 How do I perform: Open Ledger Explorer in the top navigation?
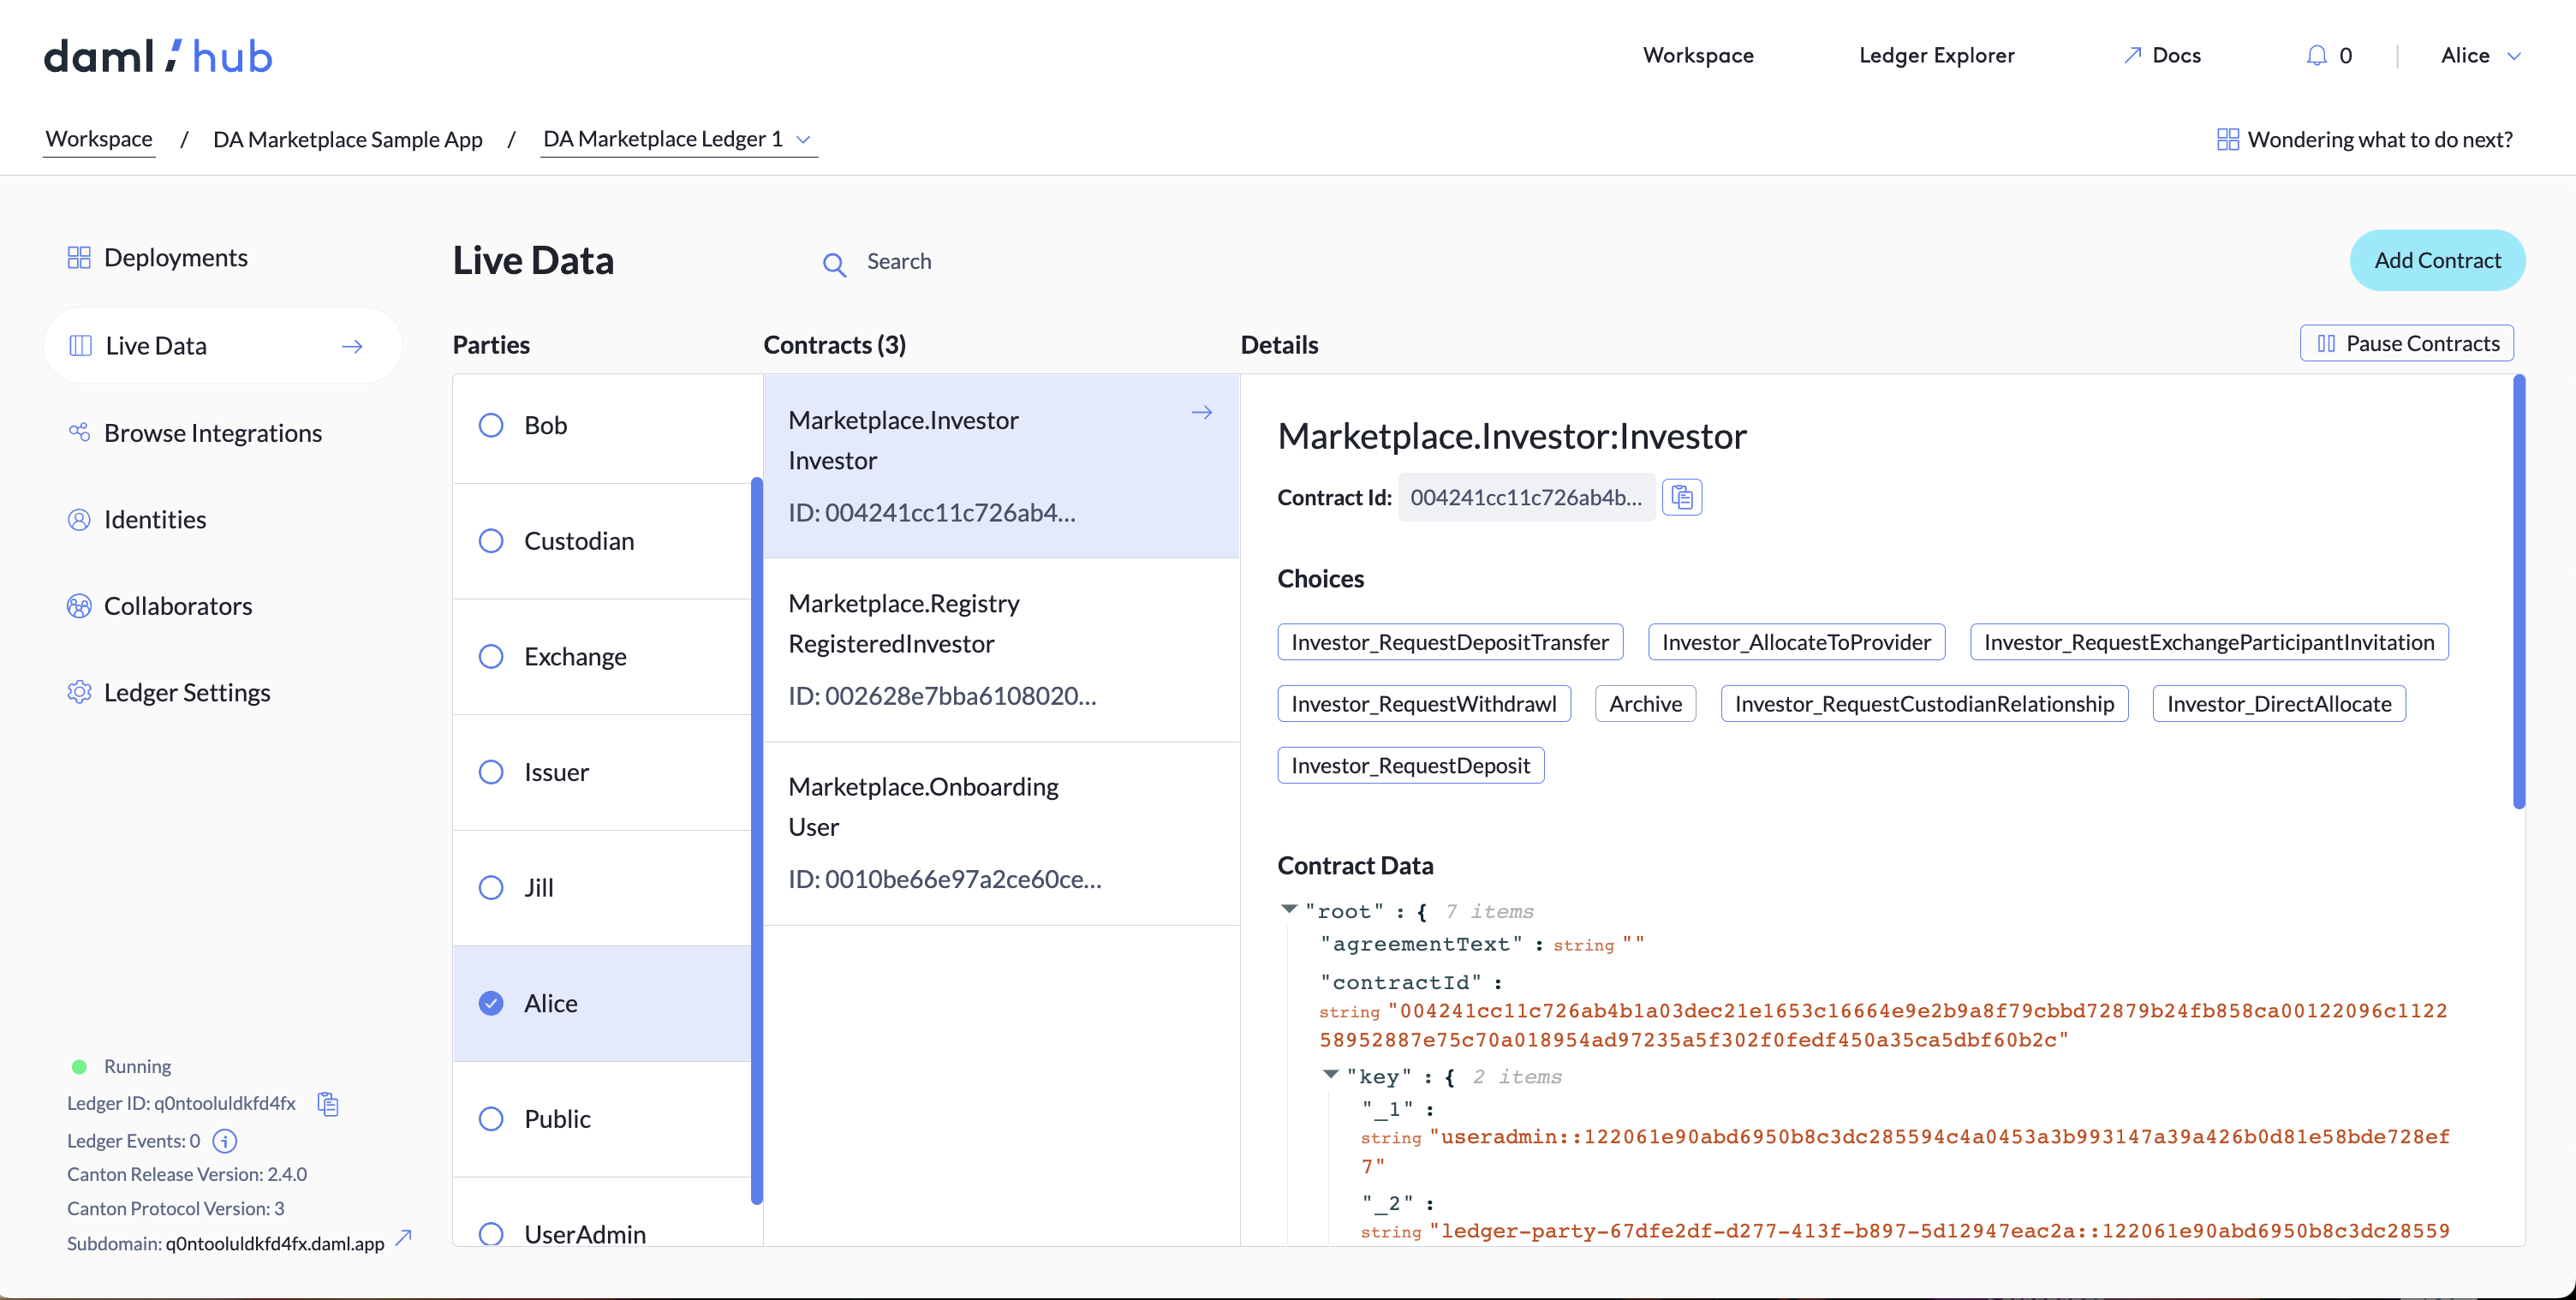[1936, 55]
